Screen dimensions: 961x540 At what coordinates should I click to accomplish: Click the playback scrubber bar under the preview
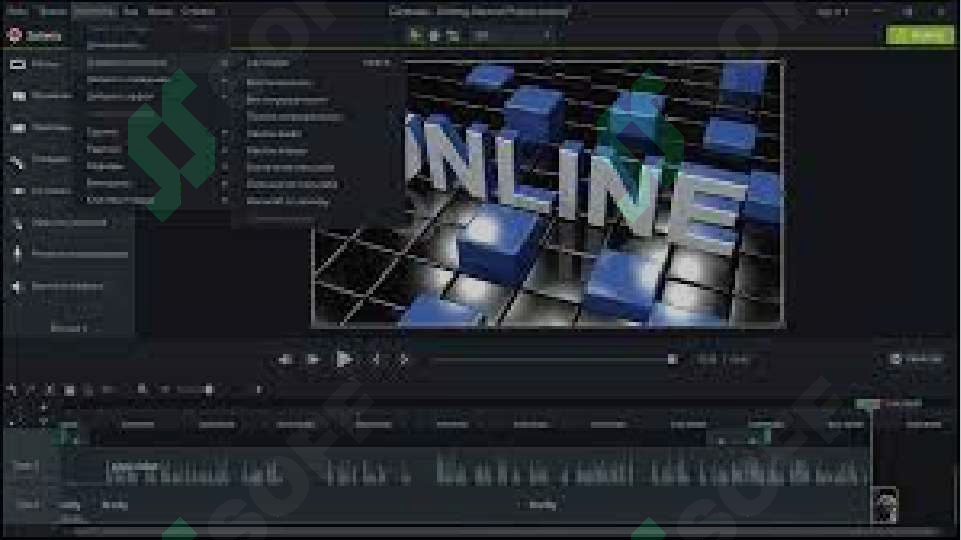point(552,360)
